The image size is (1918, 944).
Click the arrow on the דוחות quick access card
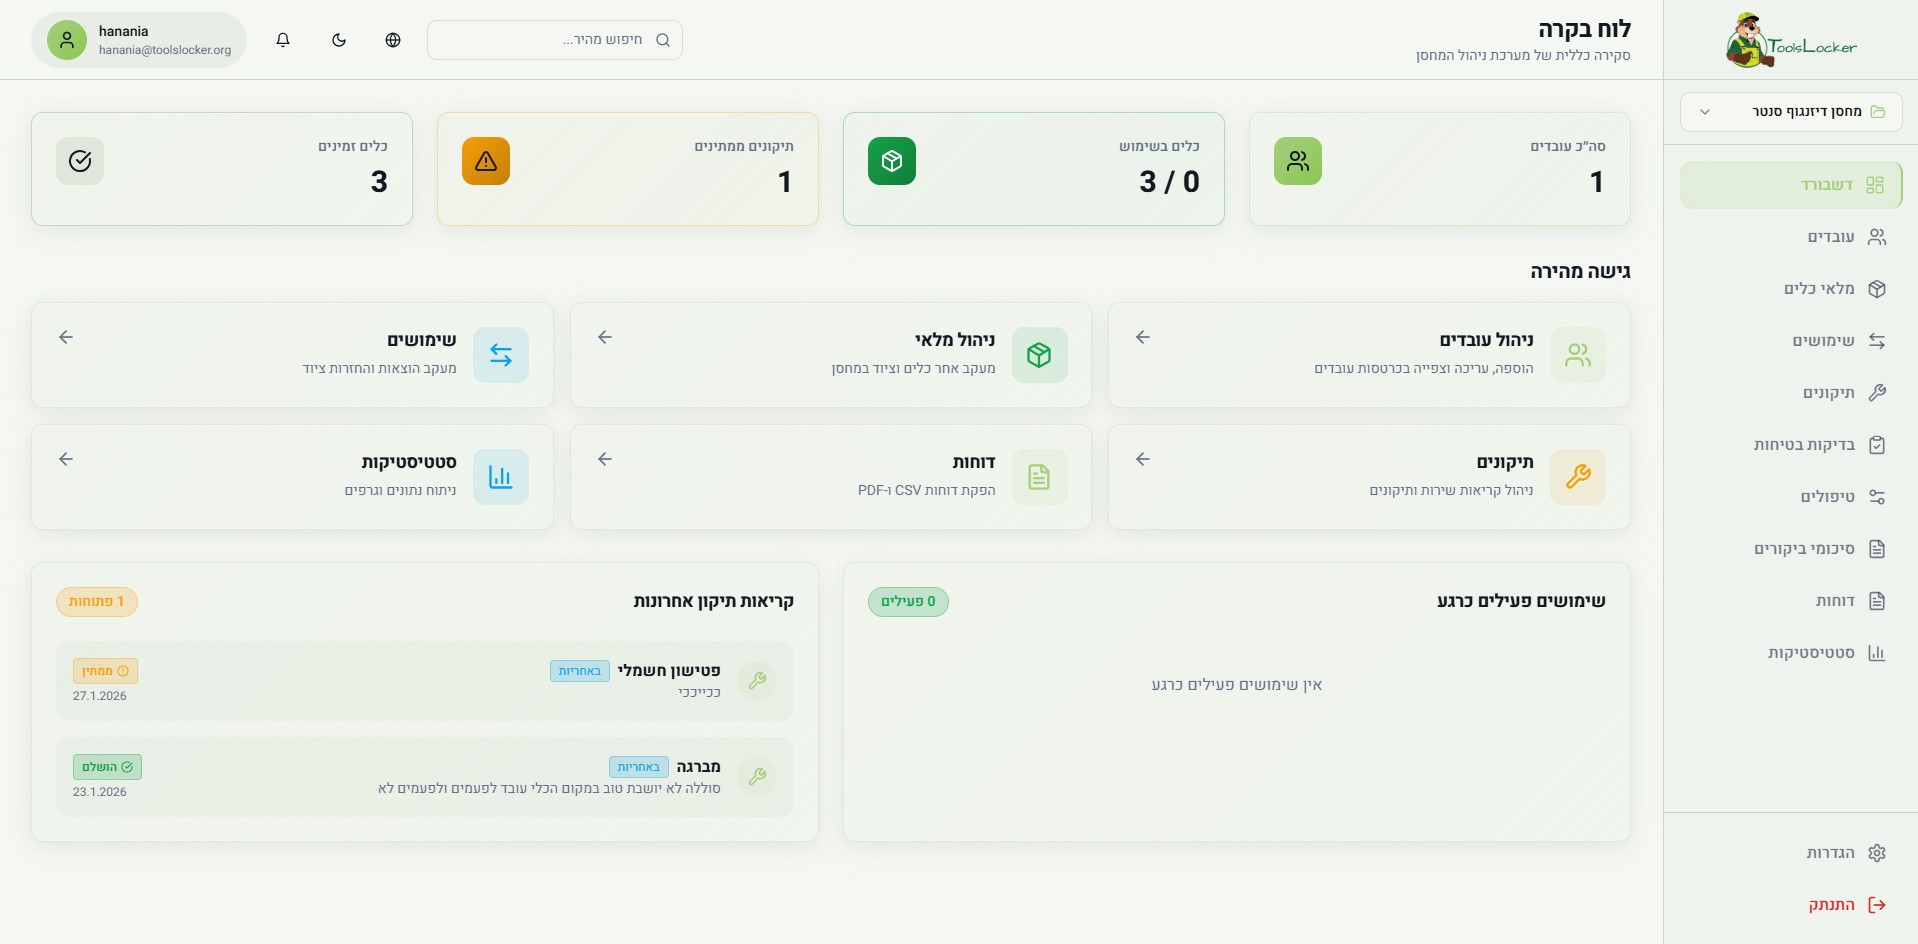(x=604, y=459)
